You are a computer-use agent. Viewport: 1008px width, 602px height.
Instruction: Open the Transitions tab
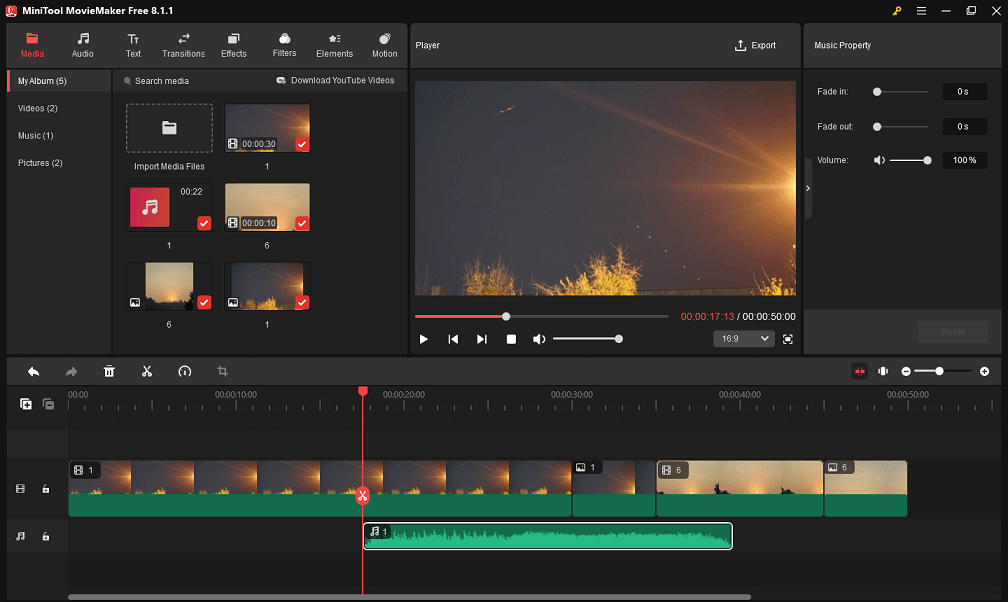(183, 46)
